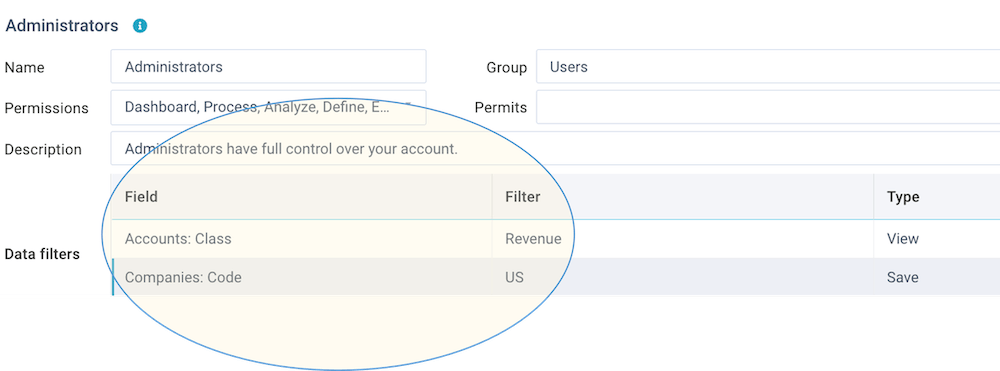Click the Group label

[x=506, y=68]
